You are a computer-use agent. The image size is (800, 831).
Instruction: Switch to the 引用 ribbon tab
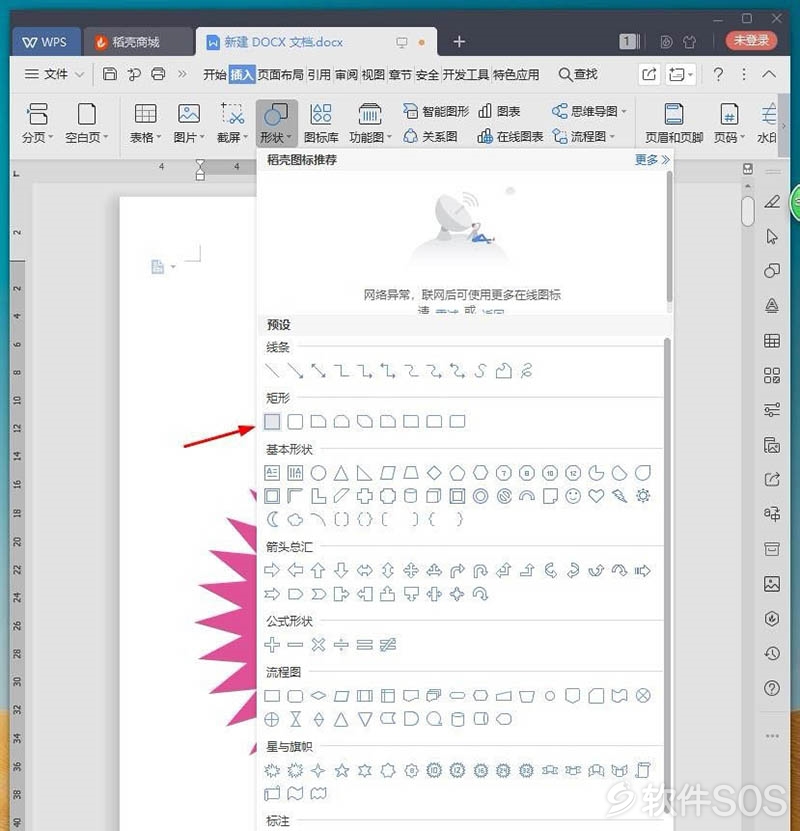[x=319, y=75]
